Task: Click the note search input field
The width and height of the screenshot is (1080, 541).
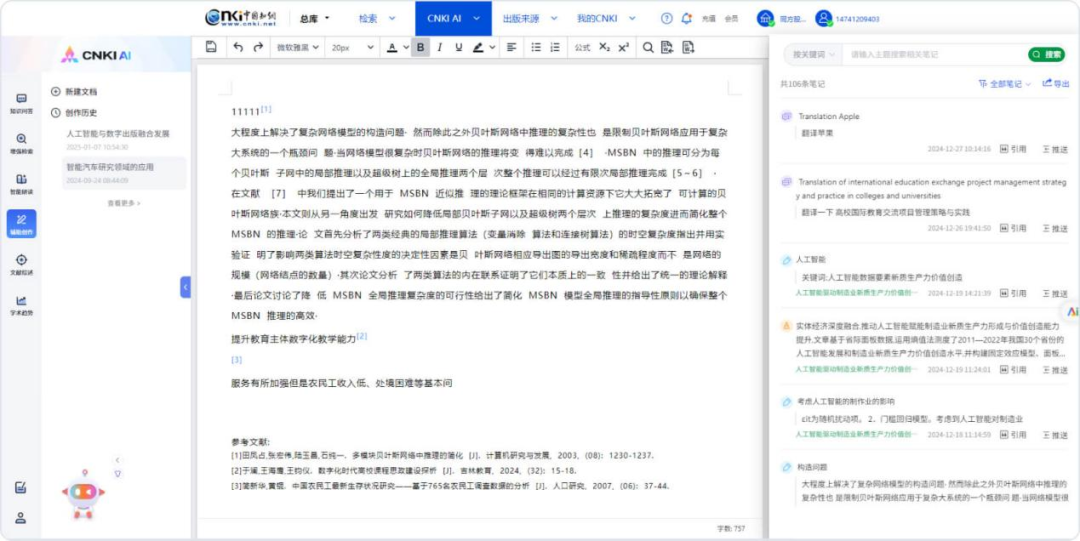Action: point(930,54)
